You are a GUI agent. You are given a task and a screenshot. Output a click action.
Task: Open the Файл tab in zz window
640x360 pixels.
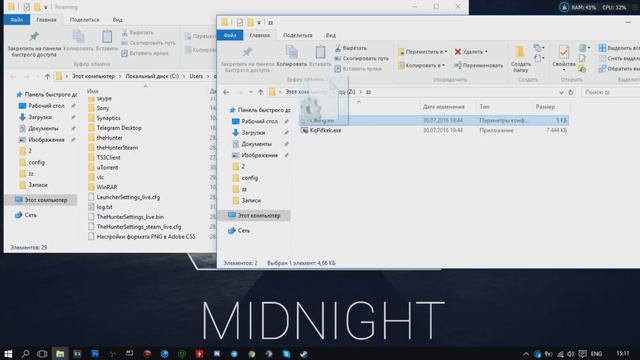[x=230, y=36]
